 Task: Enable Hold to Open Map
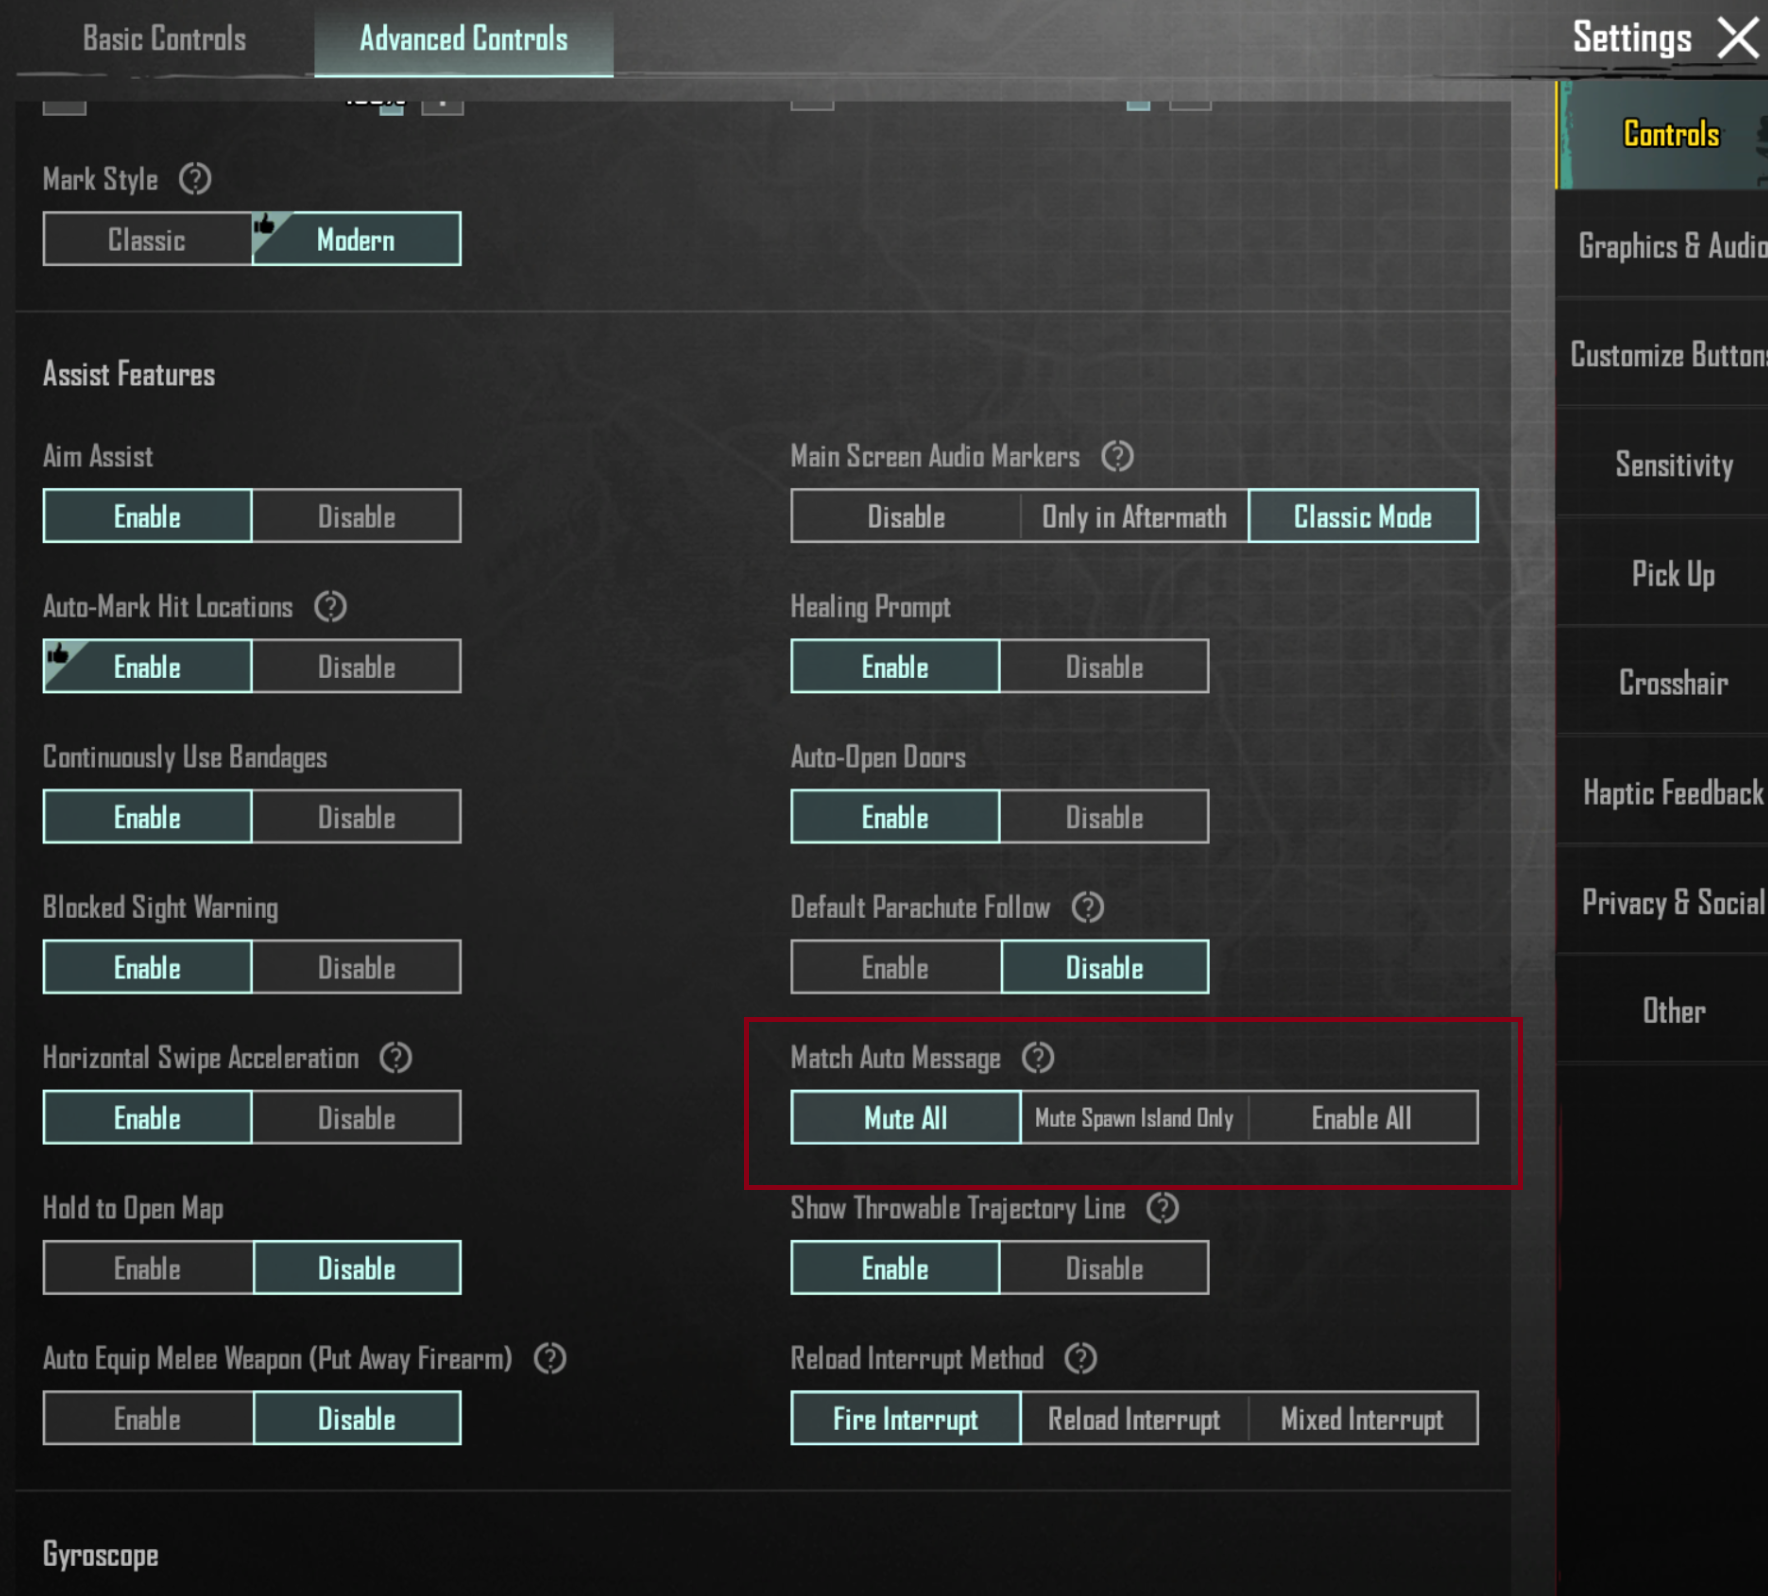click(x=147, y=1268)
